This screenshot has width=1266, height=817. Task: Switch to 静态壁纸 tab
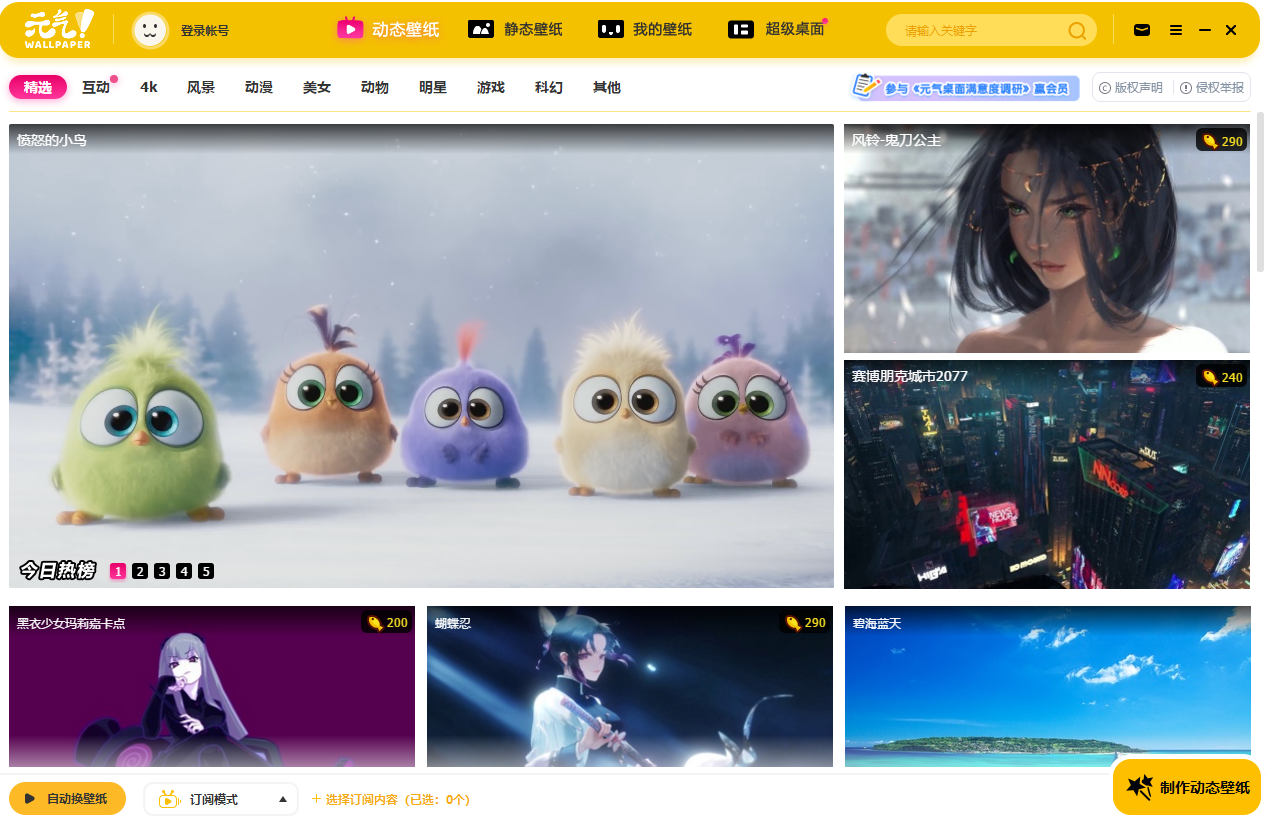tap(515, 29)
